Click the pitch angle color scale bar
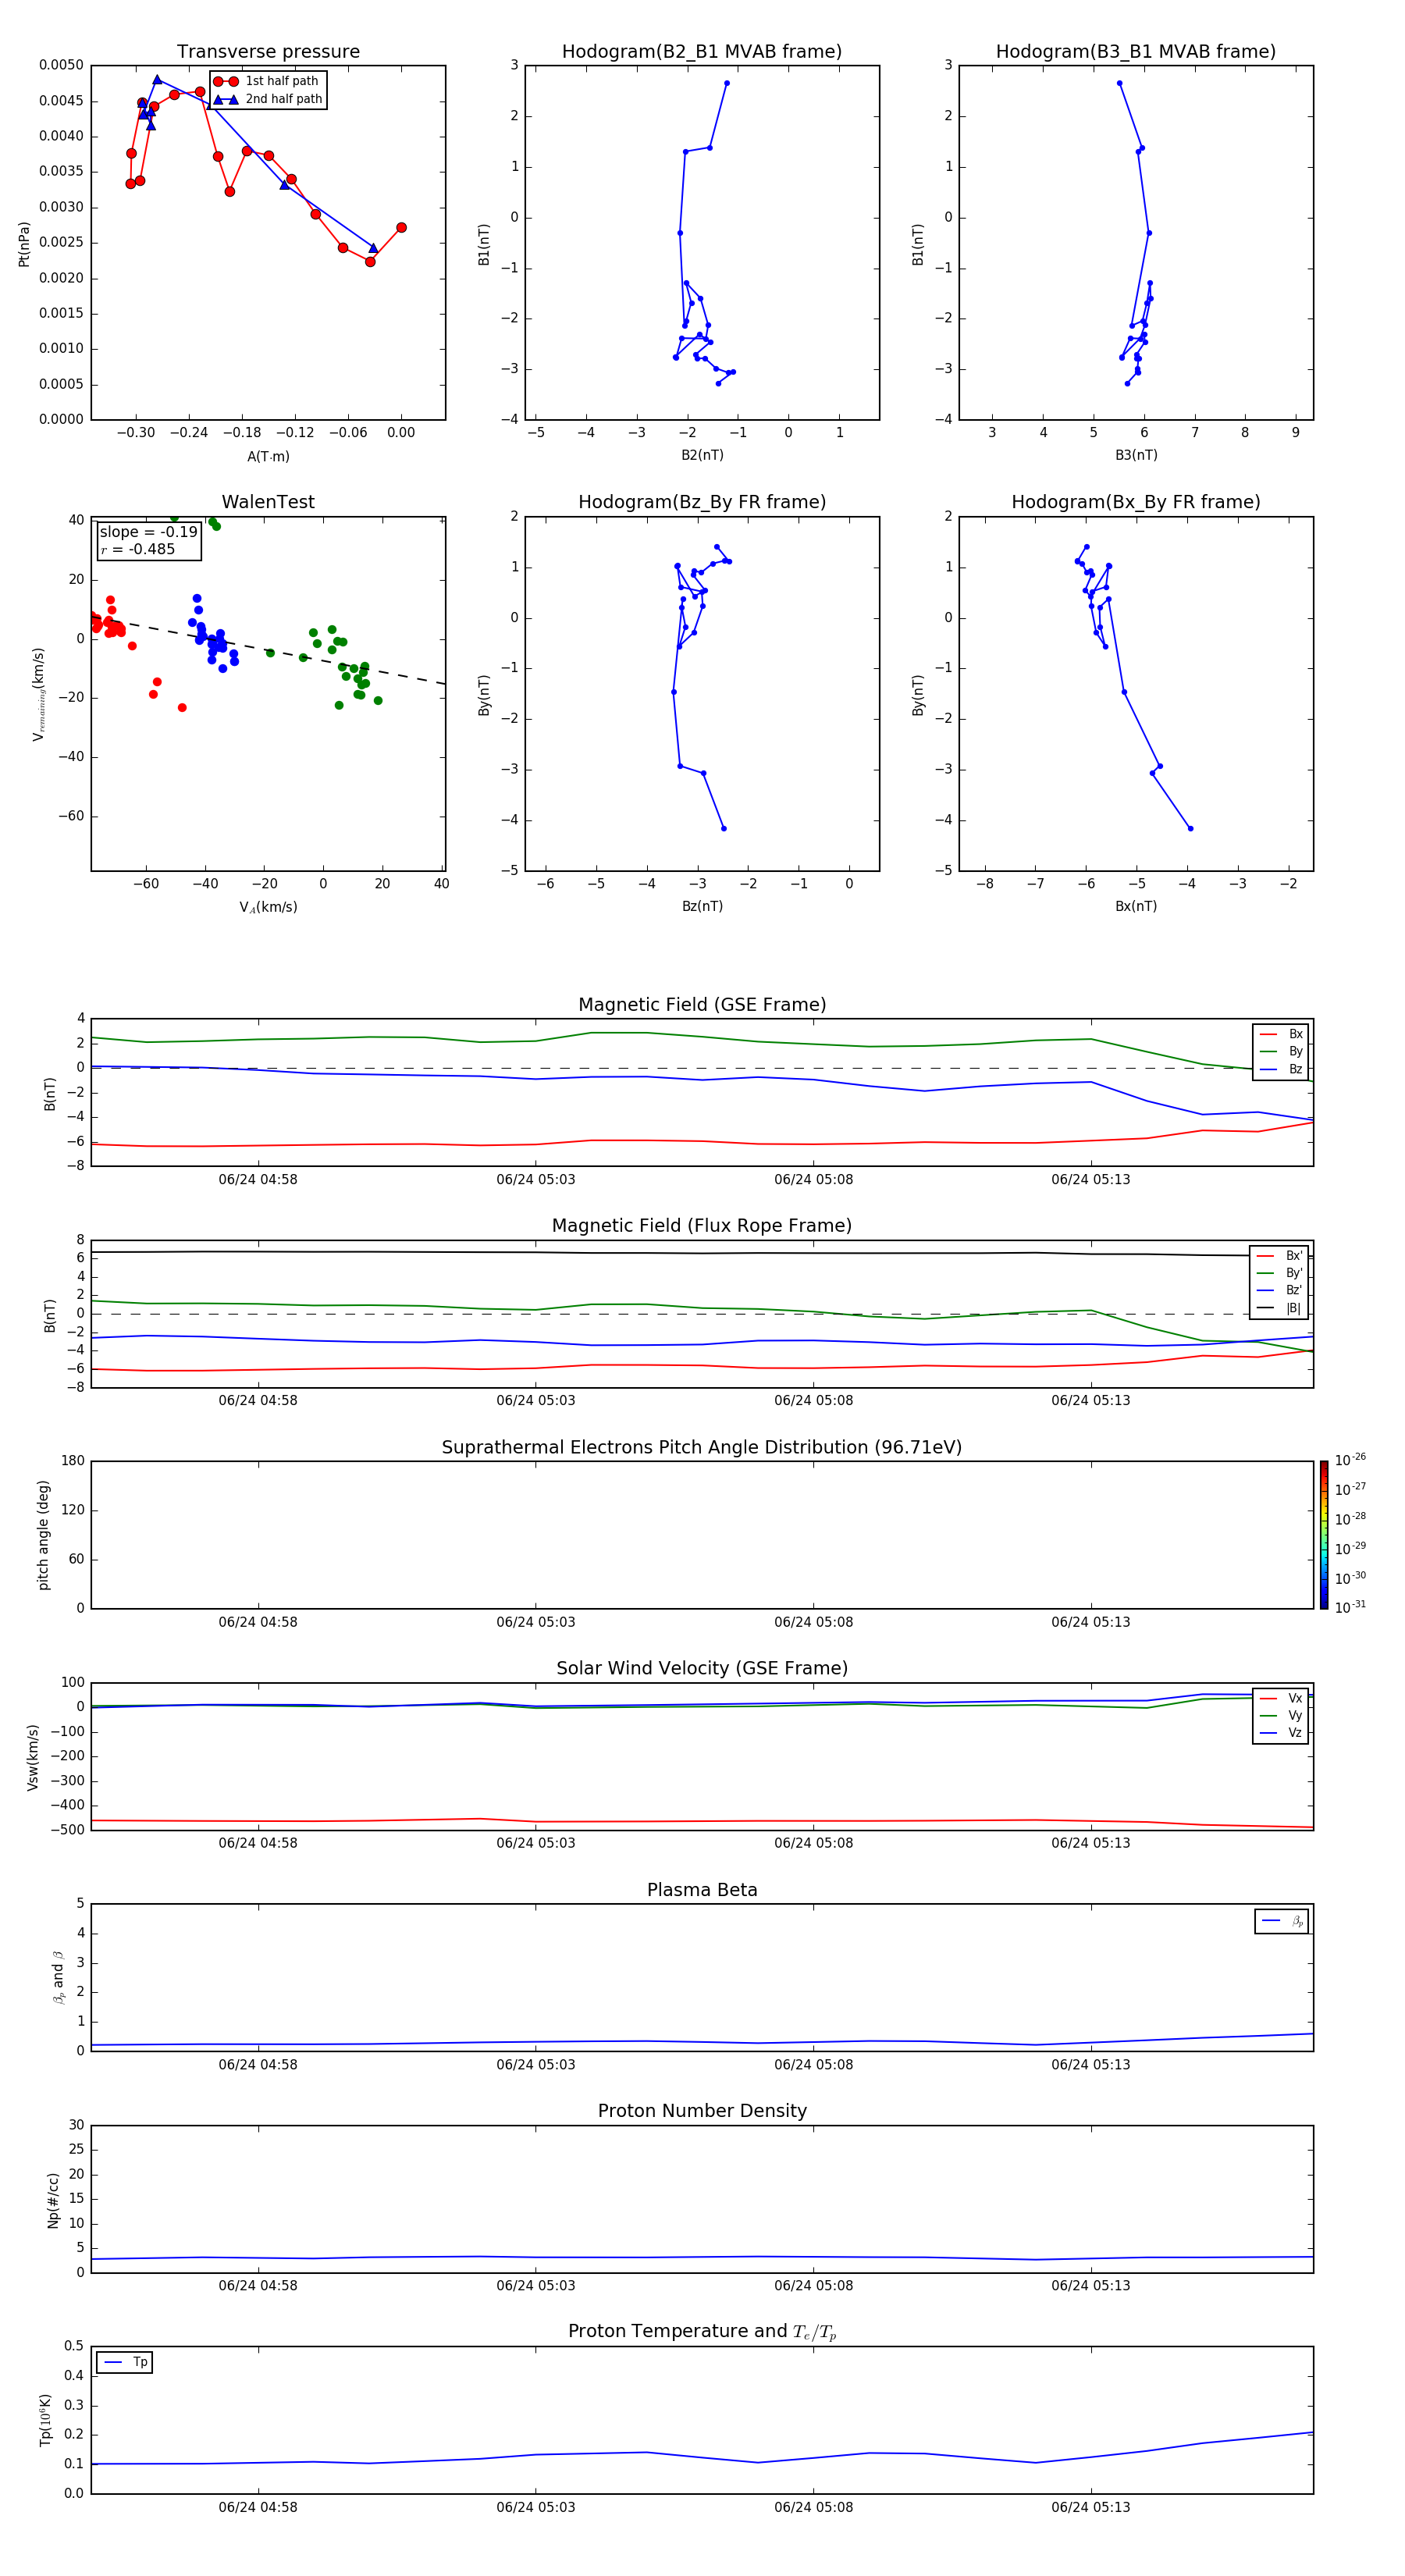 [x=1324, y=1535]
